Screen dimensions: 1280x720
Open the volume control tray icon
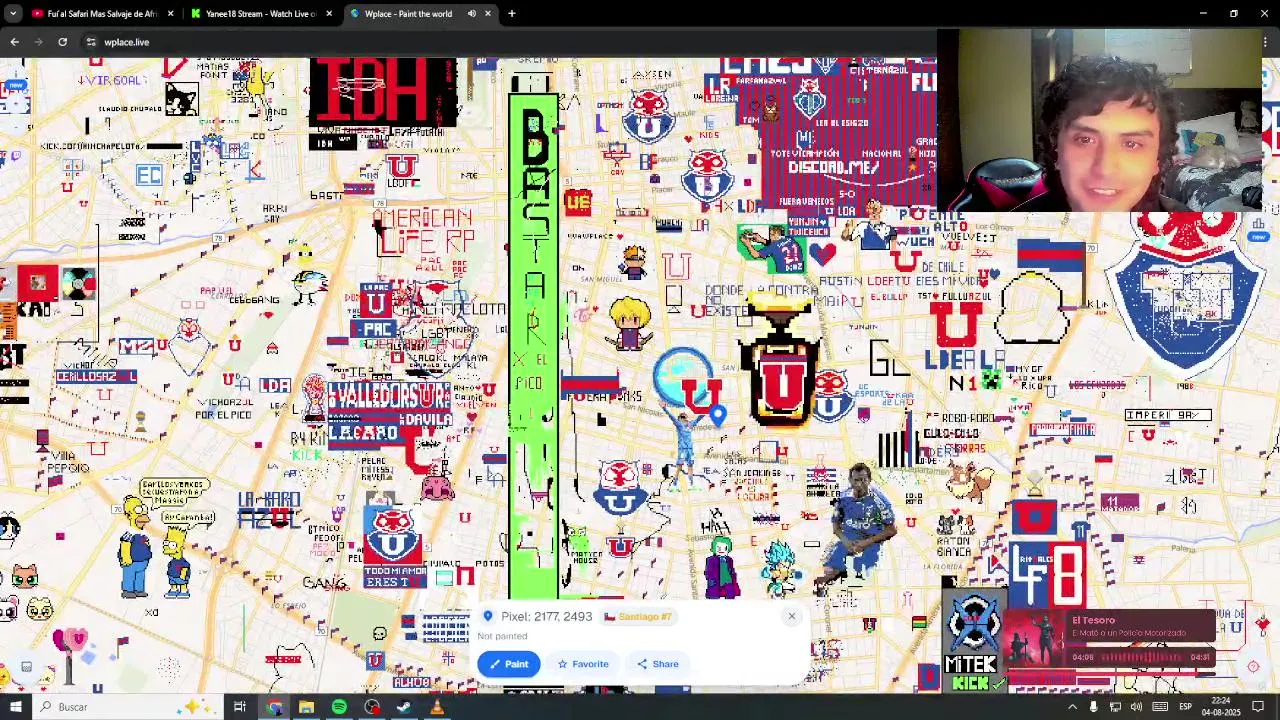(1137, 707)
